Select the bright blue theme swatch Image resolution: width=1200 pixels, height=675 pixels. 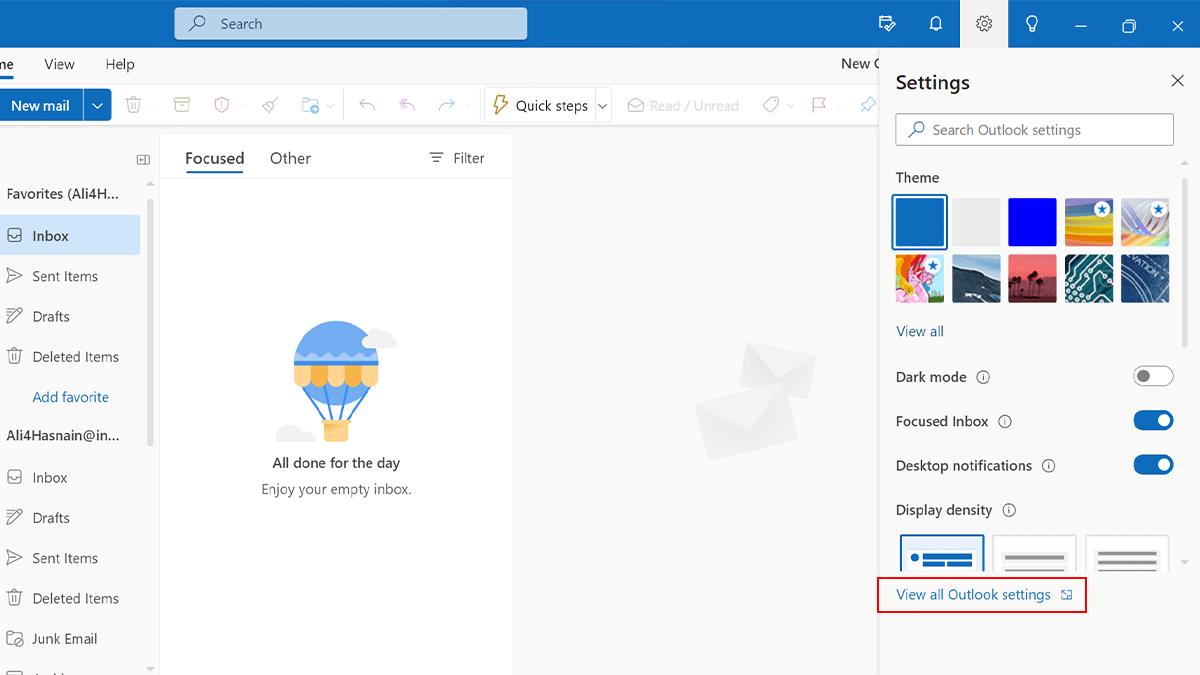click(1032, 222)
